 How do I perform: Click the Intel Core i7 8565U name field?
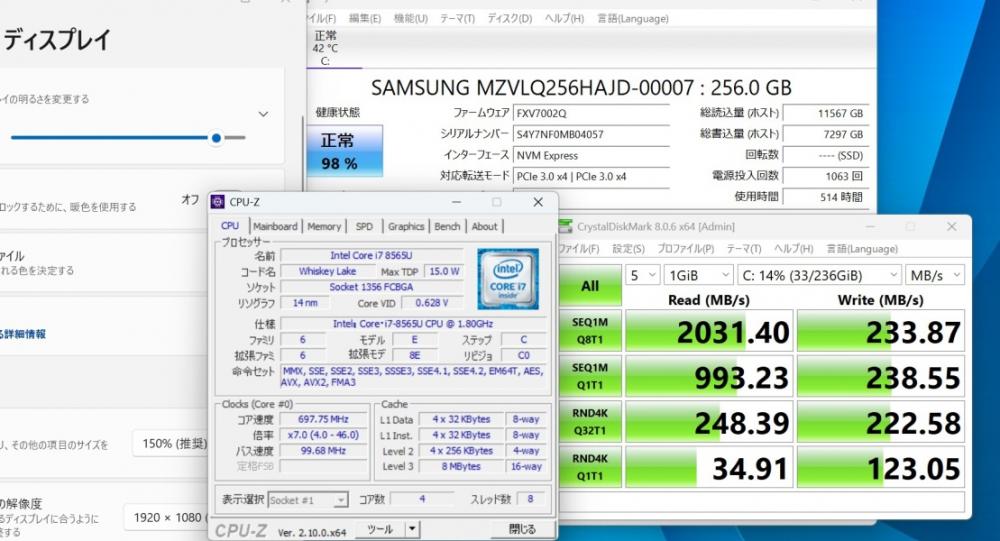click(371, 255)
